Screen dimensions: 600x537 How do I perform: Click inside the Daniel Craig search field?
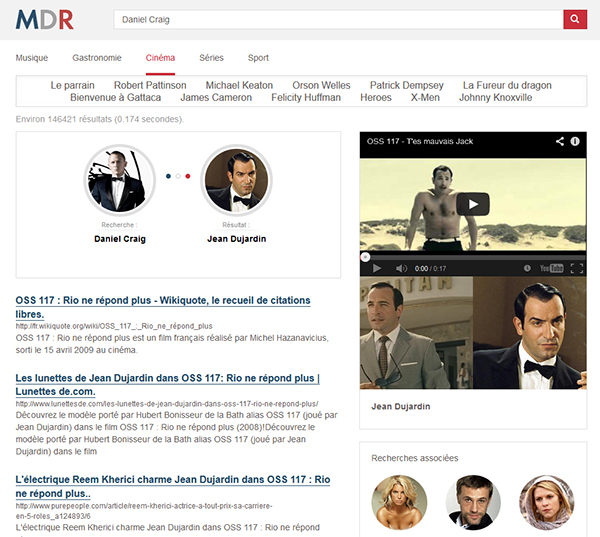point(338,19)
